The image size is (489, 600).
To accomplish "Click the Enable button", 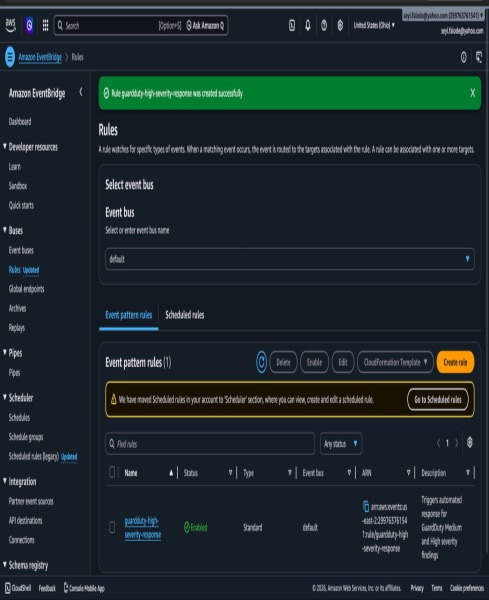I will 315,362.
